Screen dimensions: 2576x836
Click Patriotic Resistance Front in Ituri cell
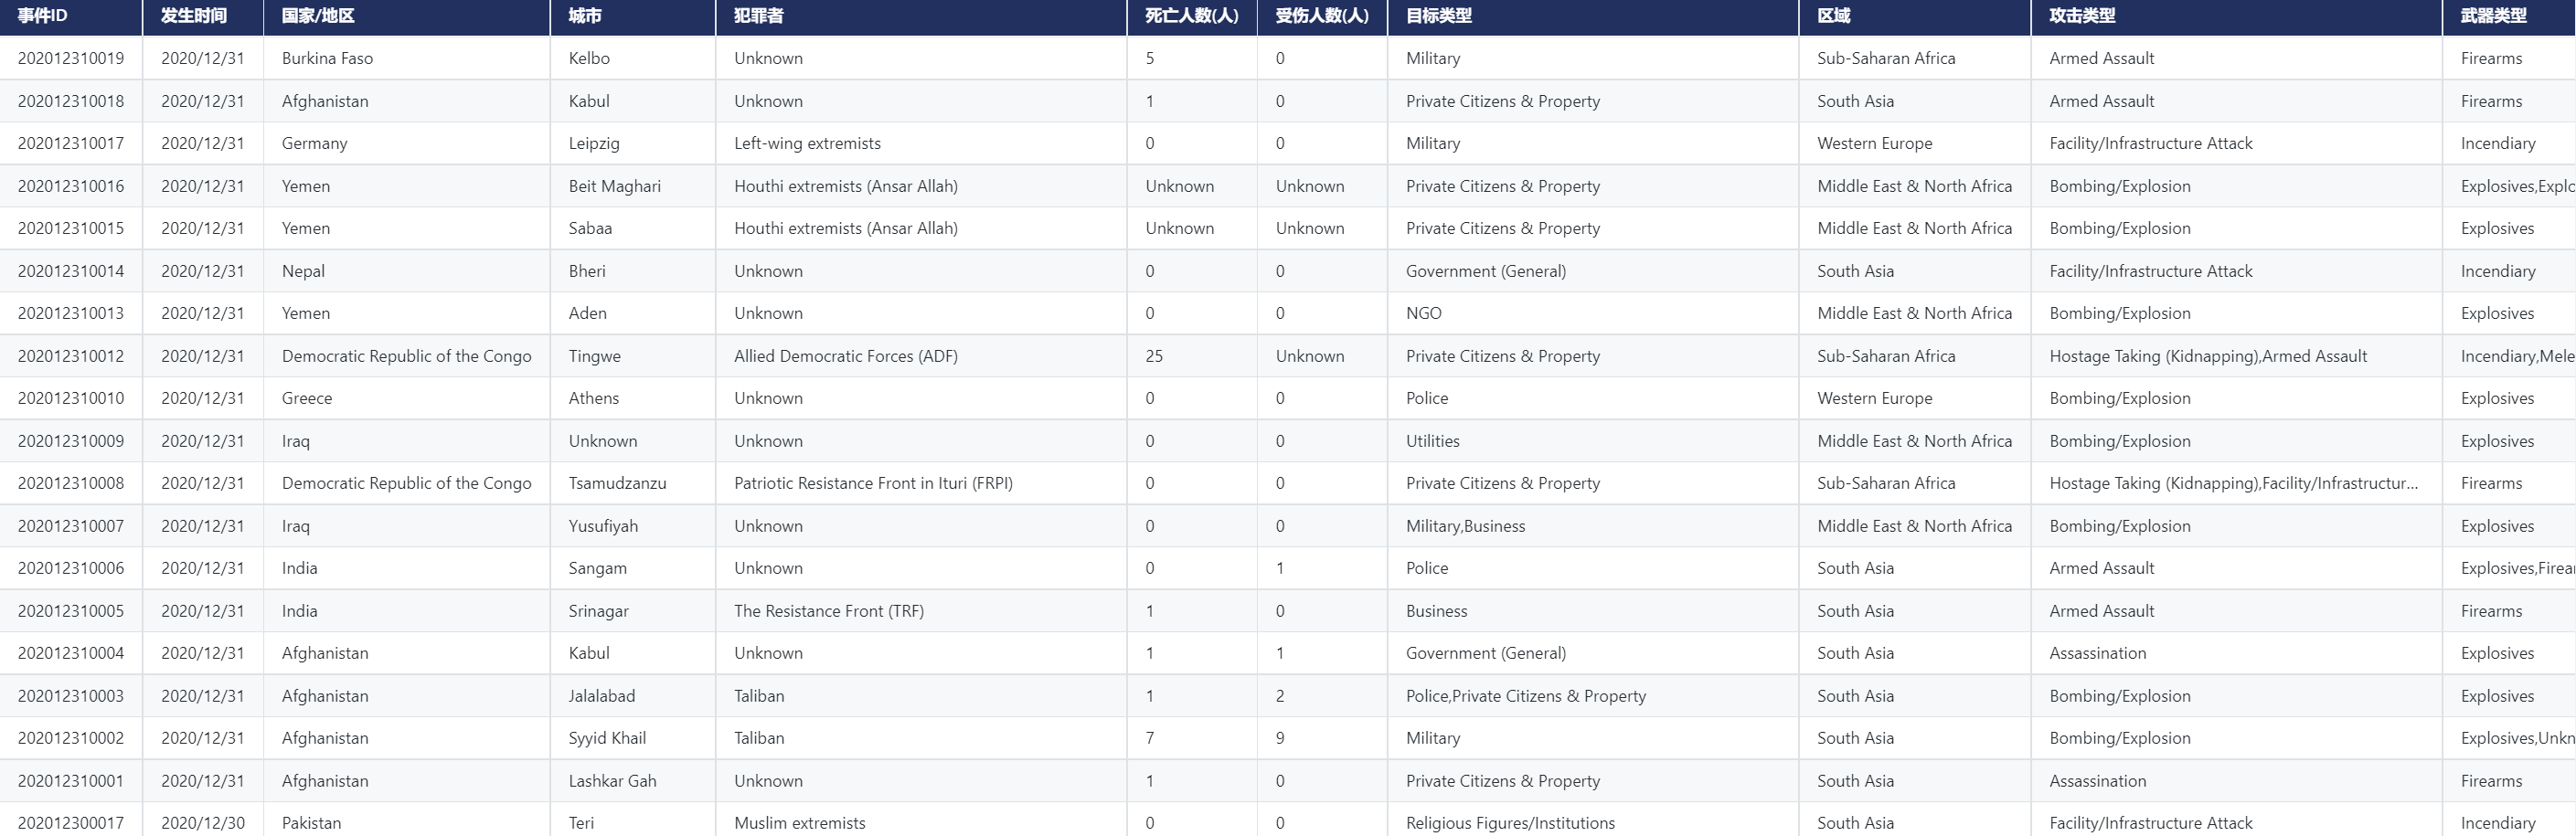[873, 483]
